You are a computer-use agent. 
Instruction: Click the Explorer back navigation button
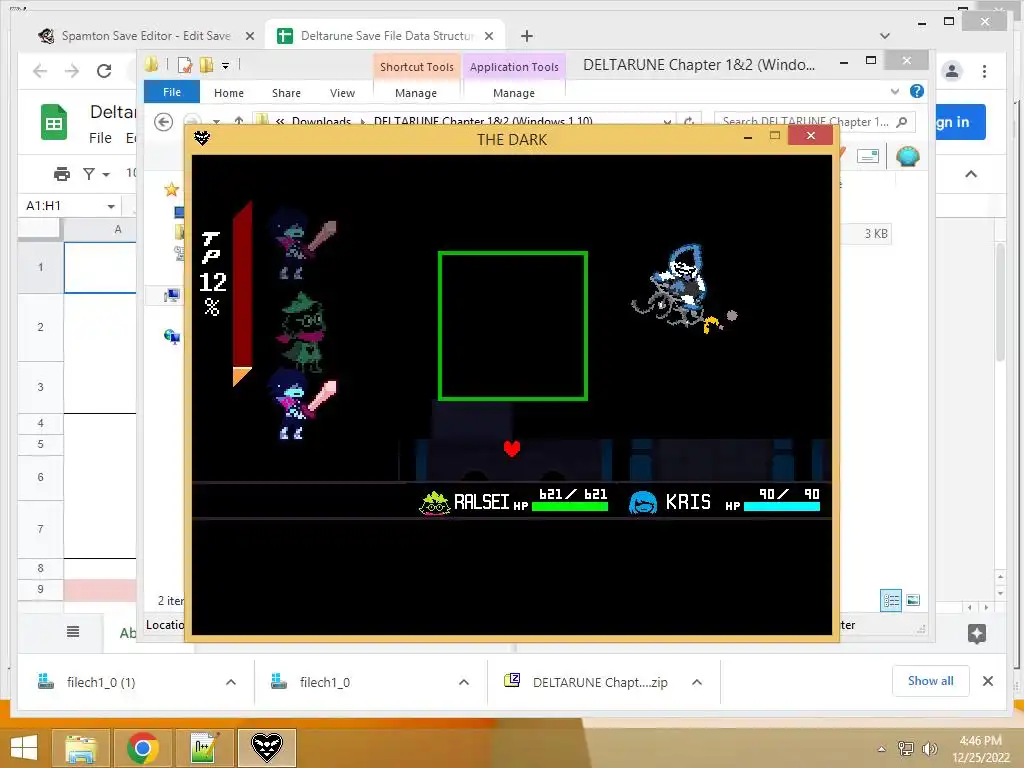[x=163, y=121]
